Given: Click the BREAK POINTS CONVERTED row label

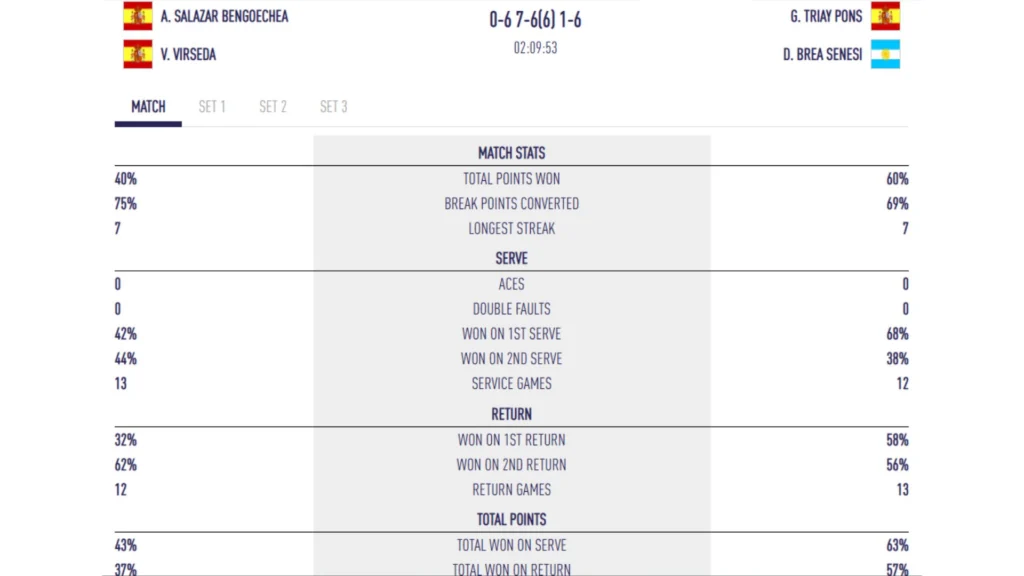Looking at the screenshot, I should pyautogui.click(x=511, y=203).
